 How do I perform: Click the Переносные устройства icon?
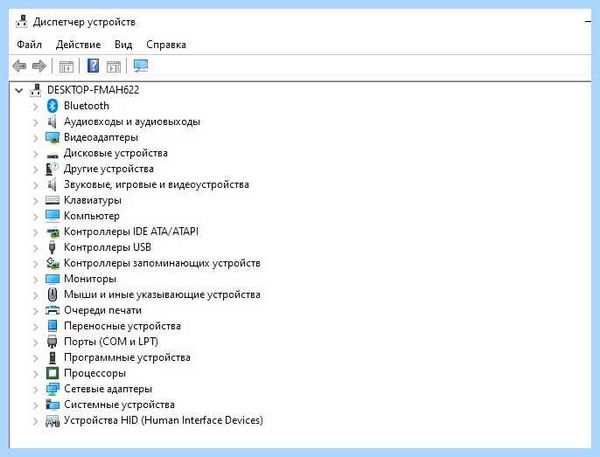click(x=52, y=326)
